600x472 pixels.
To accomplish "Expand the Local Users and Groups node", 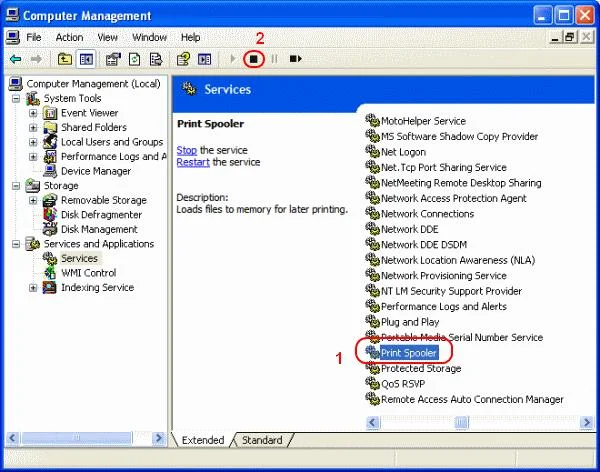I will click(x=33, y=142).
